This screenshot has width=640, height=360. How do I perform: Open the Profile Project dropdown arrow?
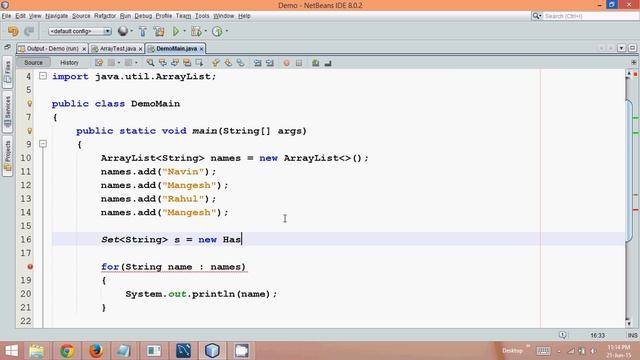227,31
